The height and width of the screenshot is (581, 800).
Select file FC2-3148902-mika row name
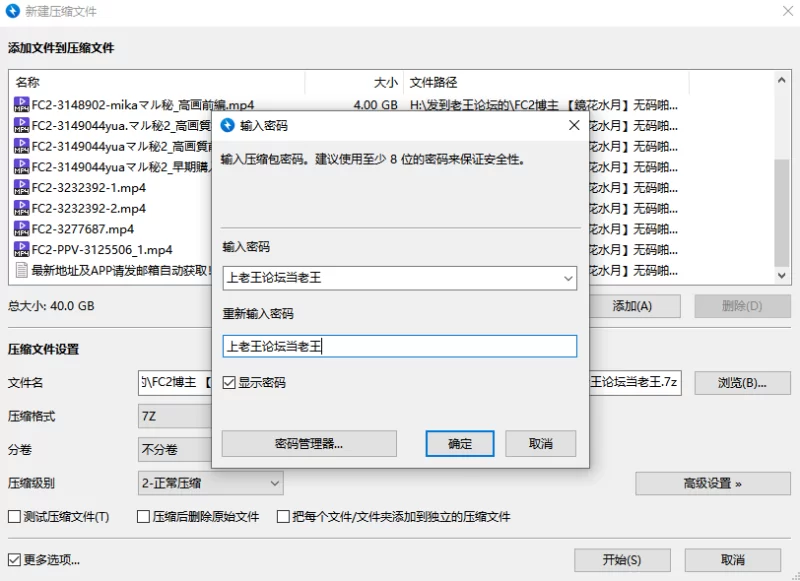(x=143, y=105)
